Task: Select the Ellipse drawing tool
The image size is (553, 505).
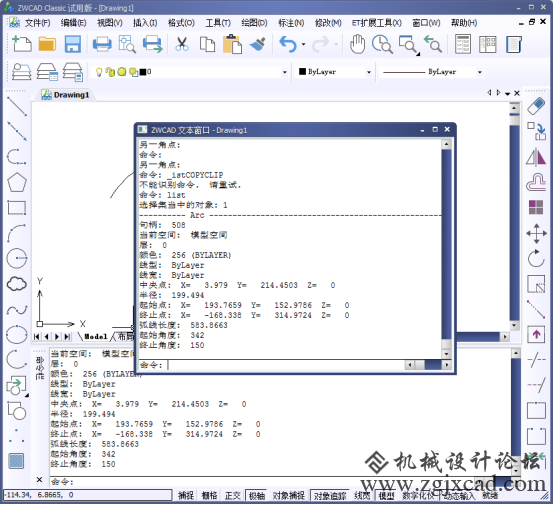Action: tap(17, 334)
